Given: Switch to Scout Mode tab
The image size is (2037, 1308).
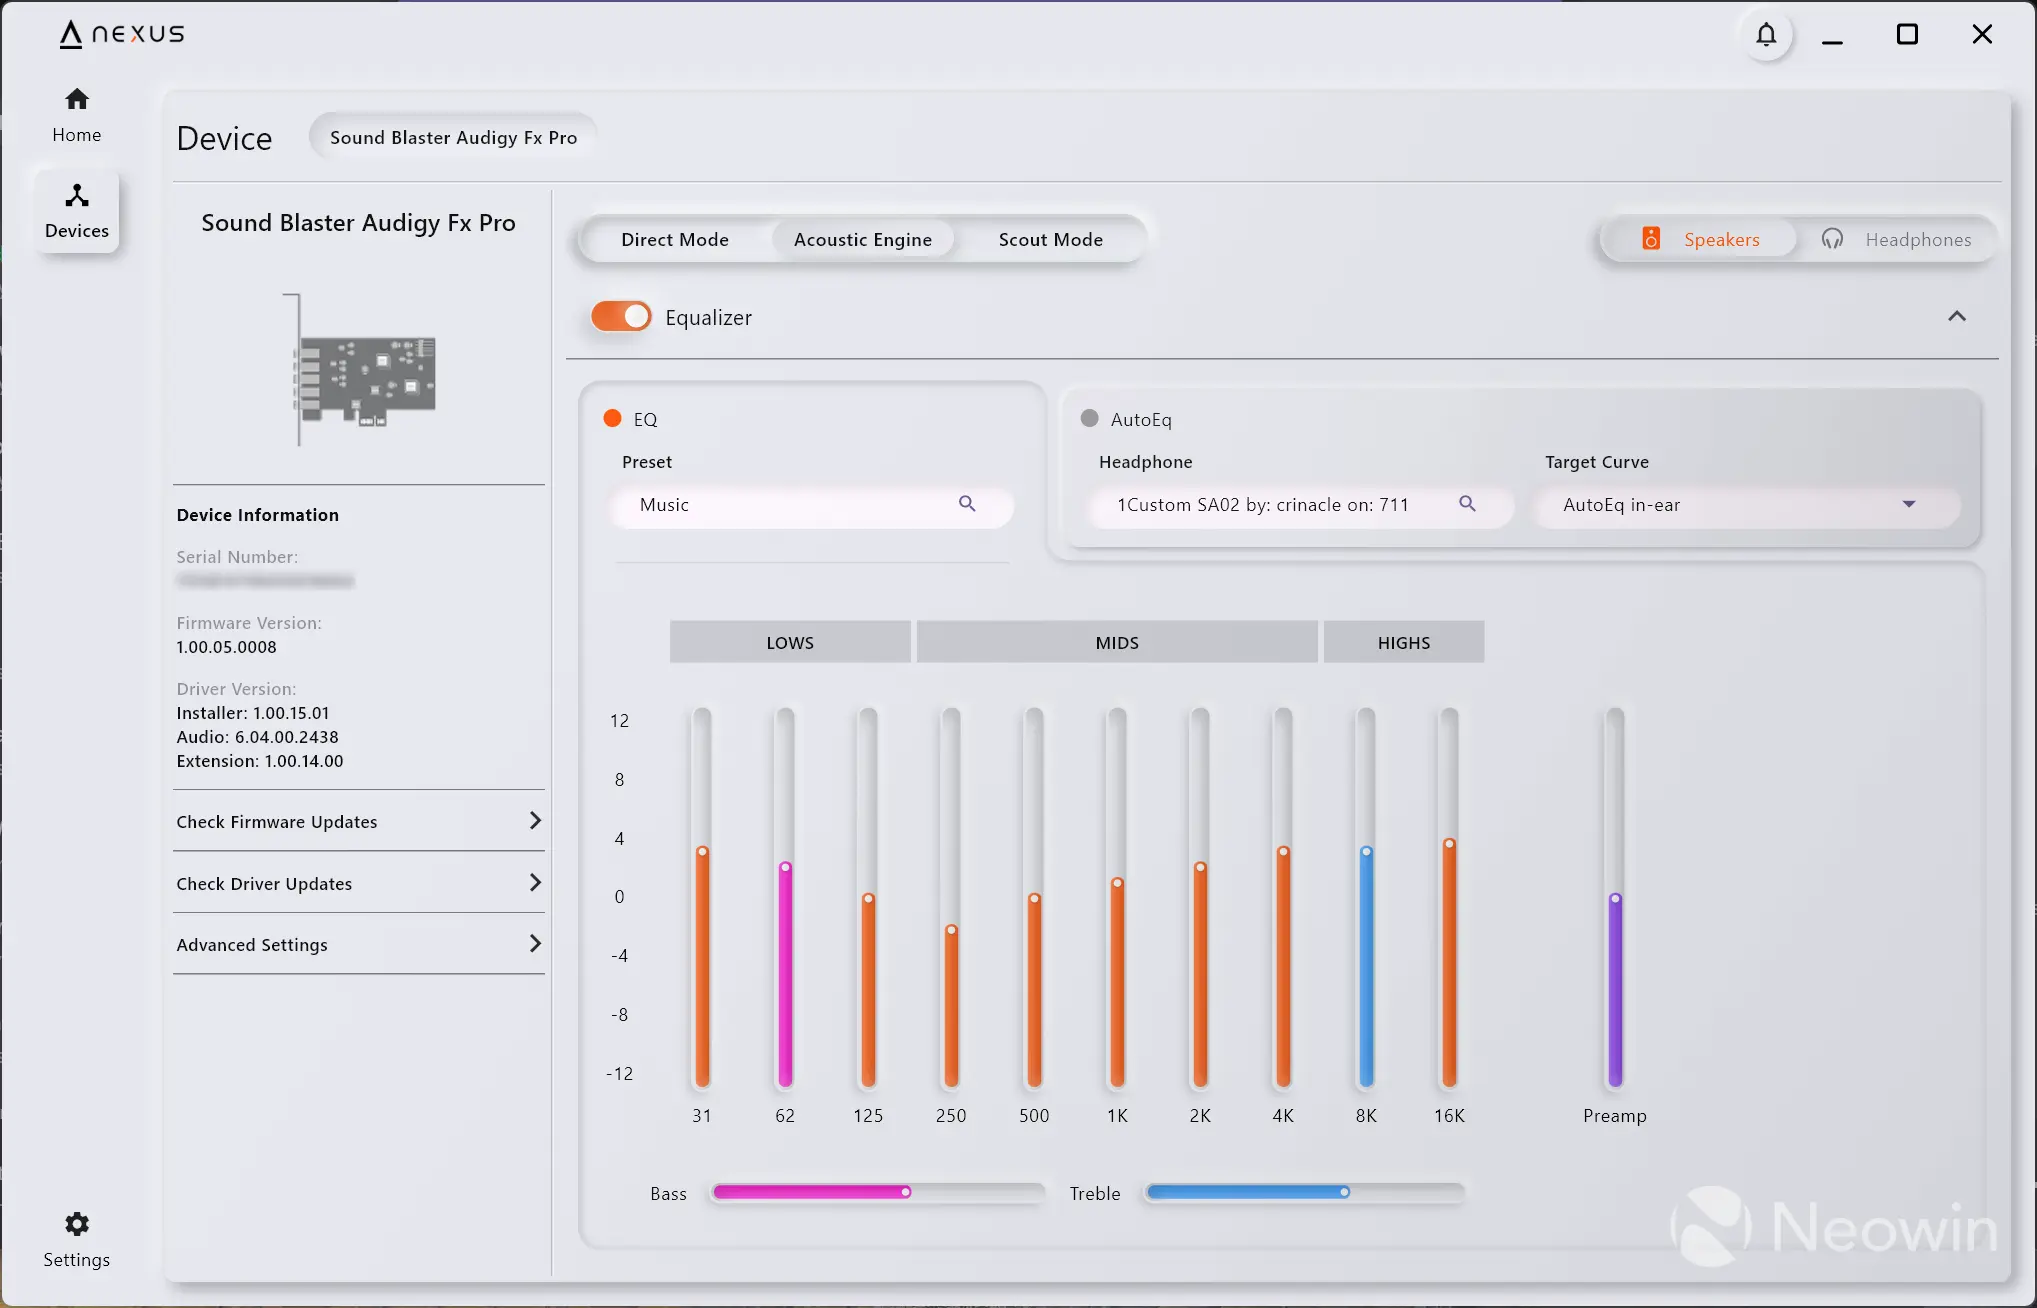Looking at the screenshot, I should [1050, 240].
